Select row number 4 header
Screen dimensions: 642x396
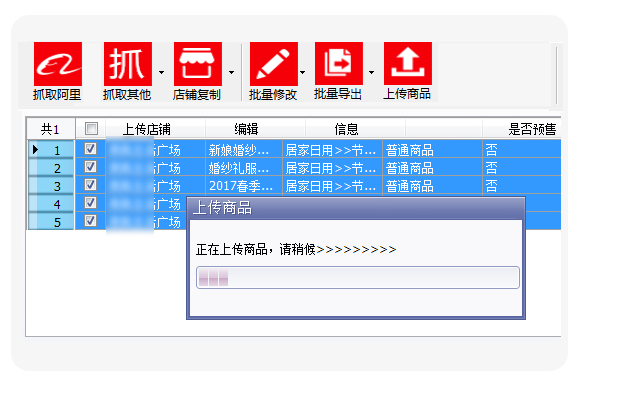coord(51,204)
